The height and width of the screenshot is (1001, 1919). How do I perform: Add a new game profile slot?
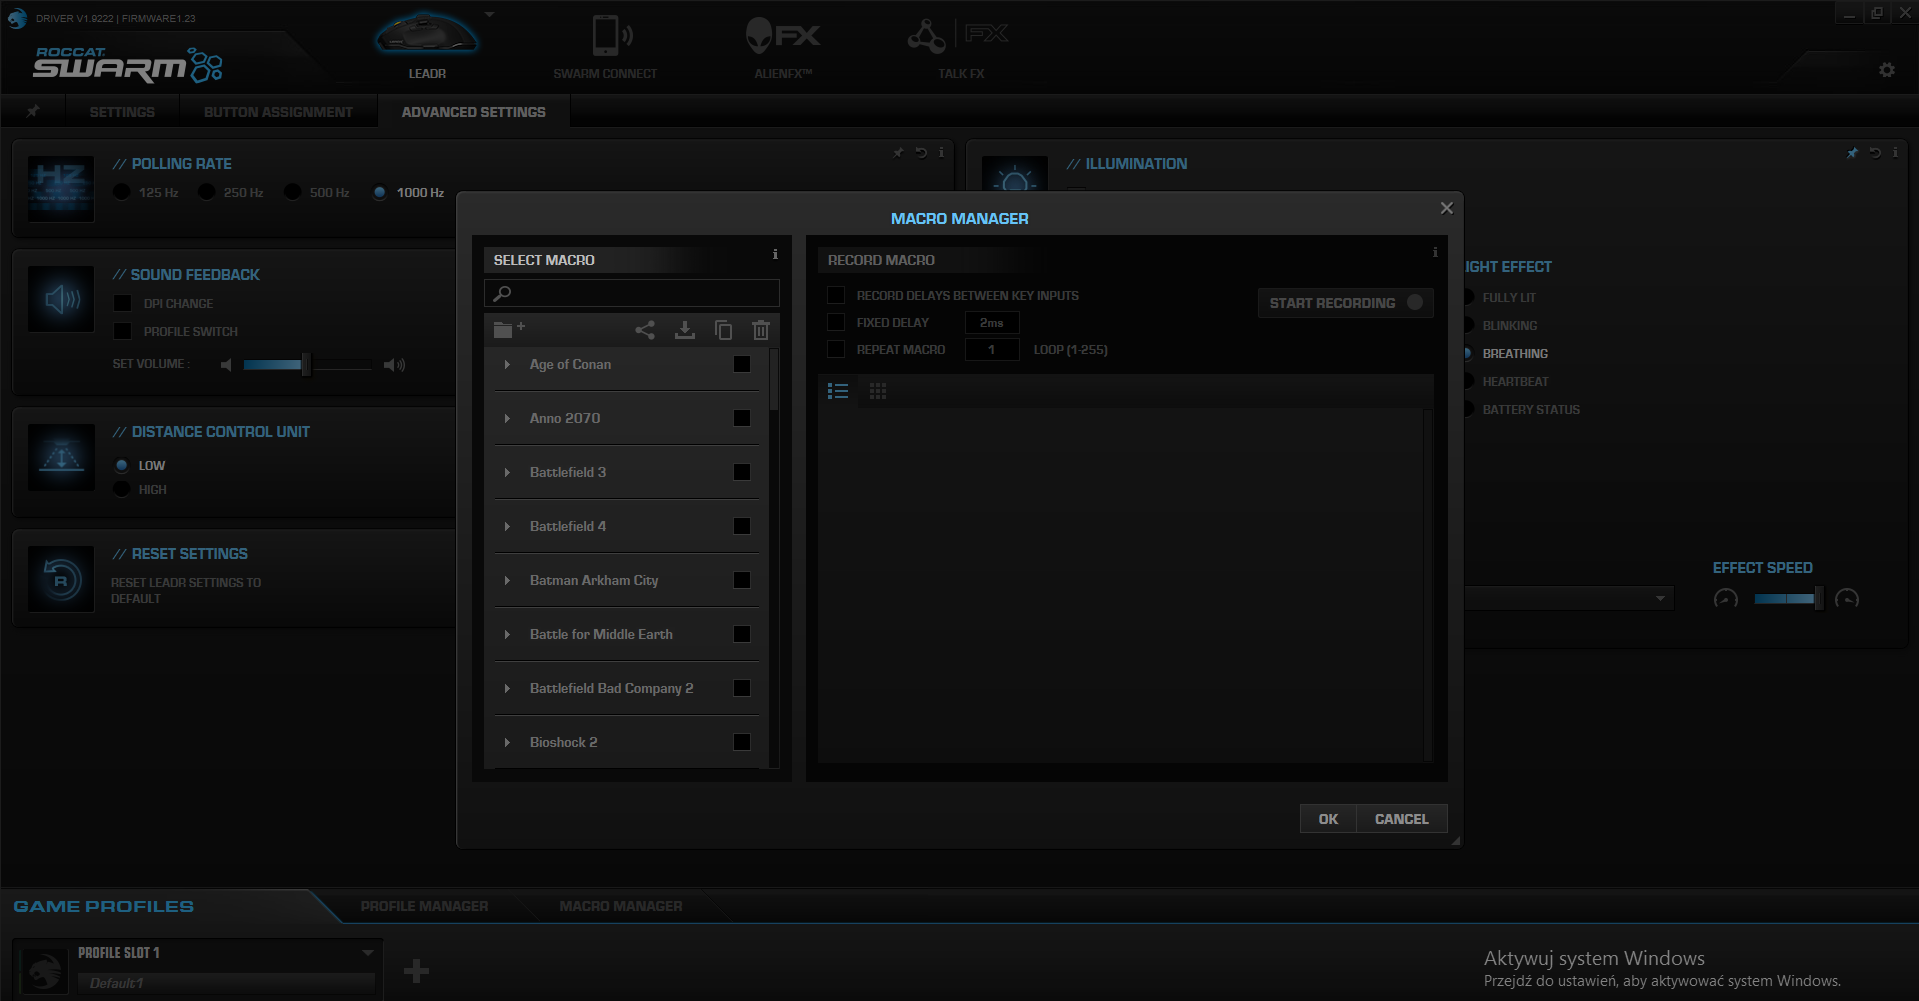[416, 970]
